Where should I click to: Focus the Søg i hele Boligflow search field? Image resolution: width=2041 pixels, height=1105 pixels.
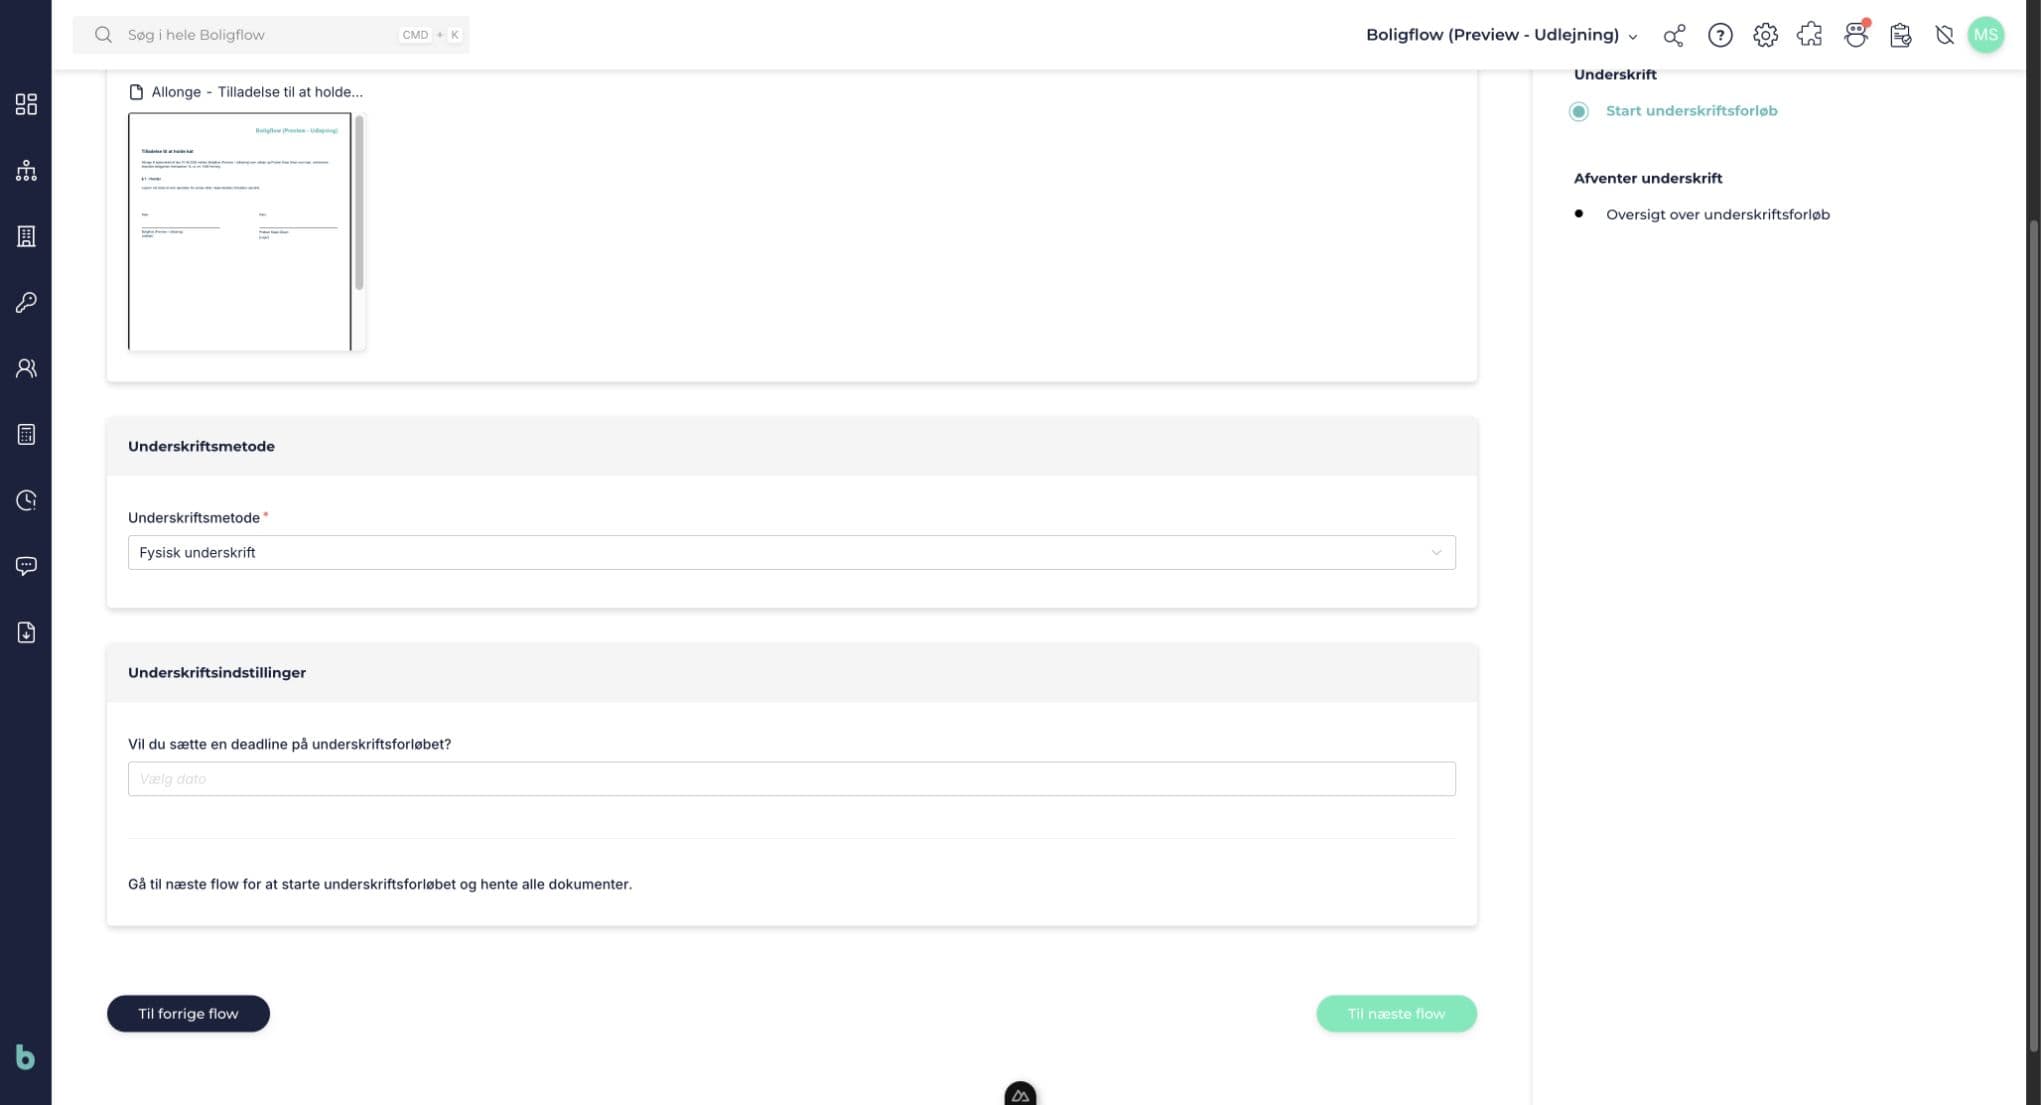[271, 35]
